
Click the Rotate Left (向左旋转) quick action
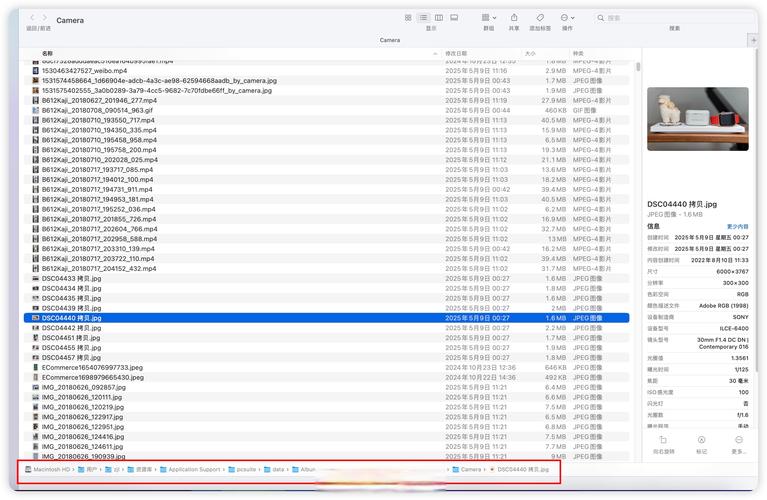[x=663, y=441]
